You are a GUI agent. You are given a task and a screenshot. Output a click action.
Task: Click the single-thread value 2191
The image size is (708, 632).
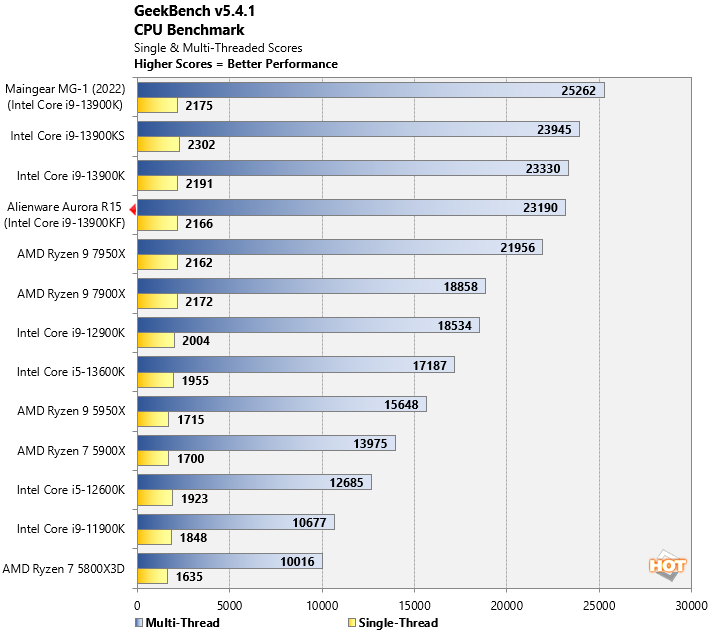tap(199, 184)
